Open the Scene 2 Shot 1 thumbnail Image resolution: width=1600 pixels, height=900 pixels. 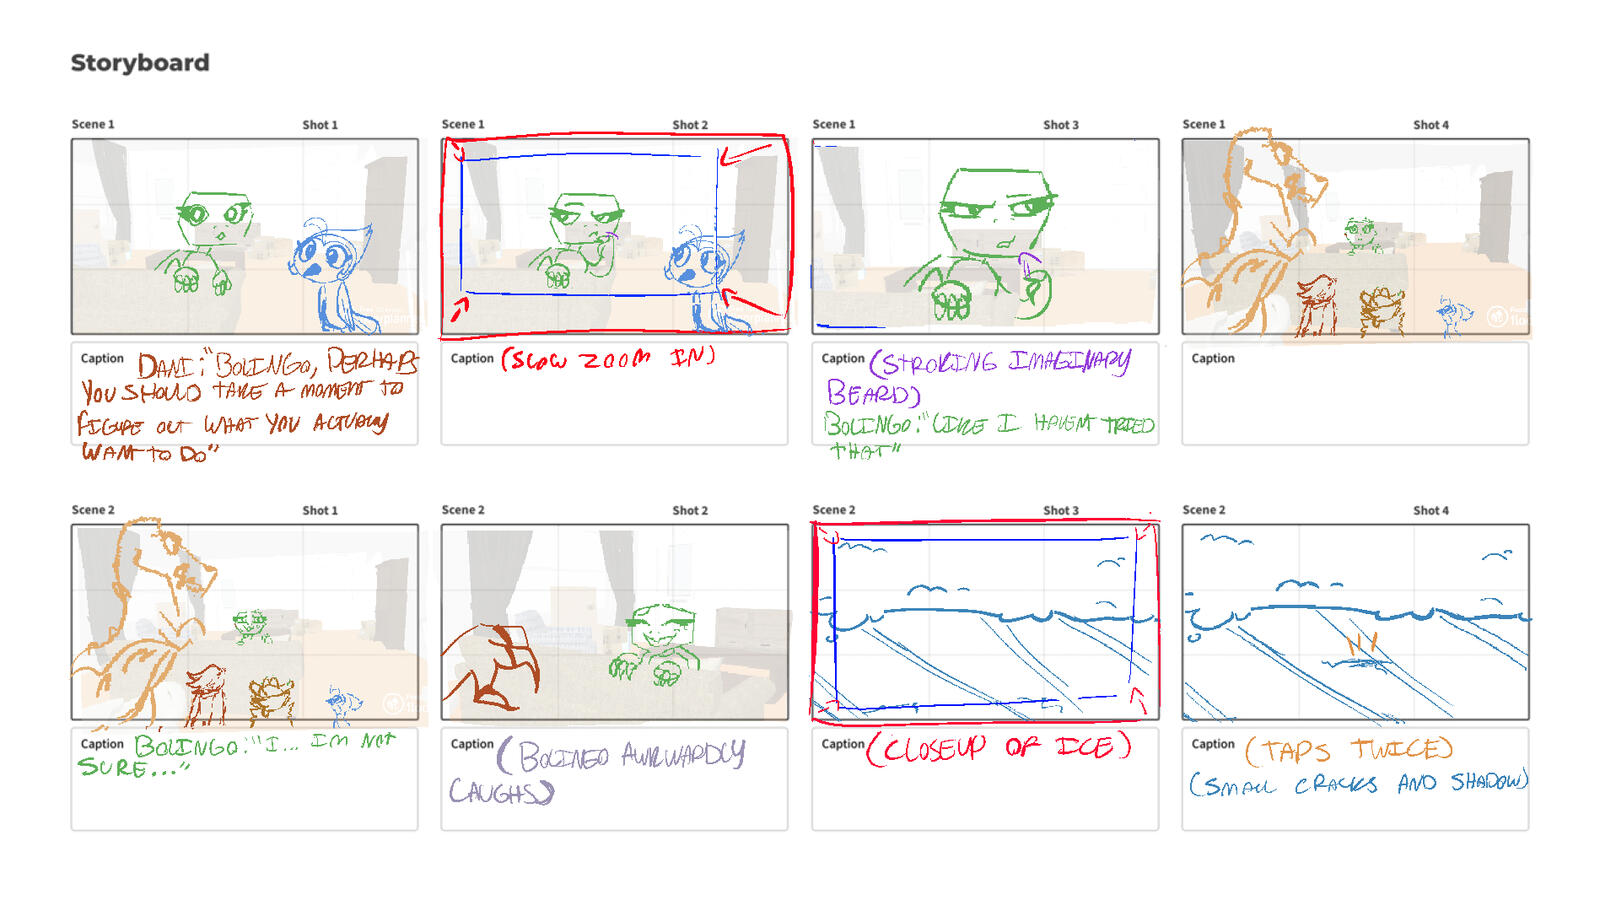coord(245,622)
